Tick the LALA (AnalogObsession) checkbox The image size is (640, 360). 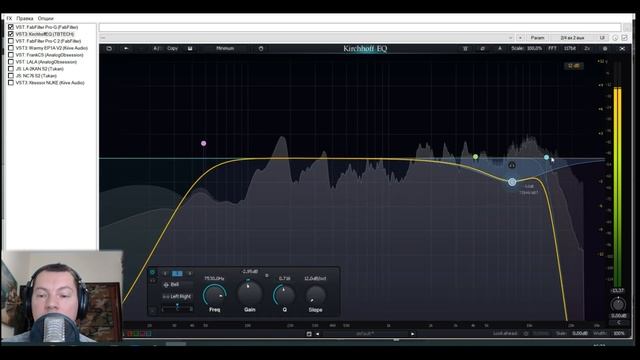pos(11,62)
